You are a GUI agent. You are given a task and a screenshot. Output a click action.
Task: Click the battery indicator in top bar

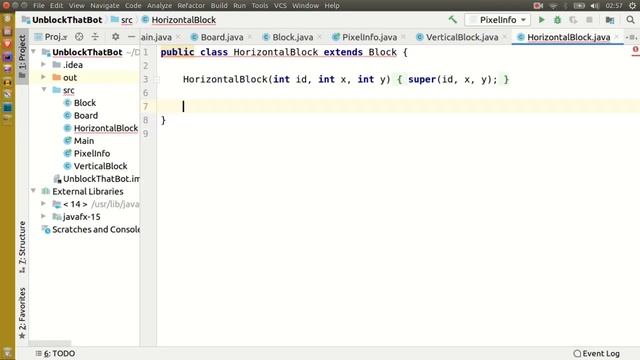click(x=579, y=5)
